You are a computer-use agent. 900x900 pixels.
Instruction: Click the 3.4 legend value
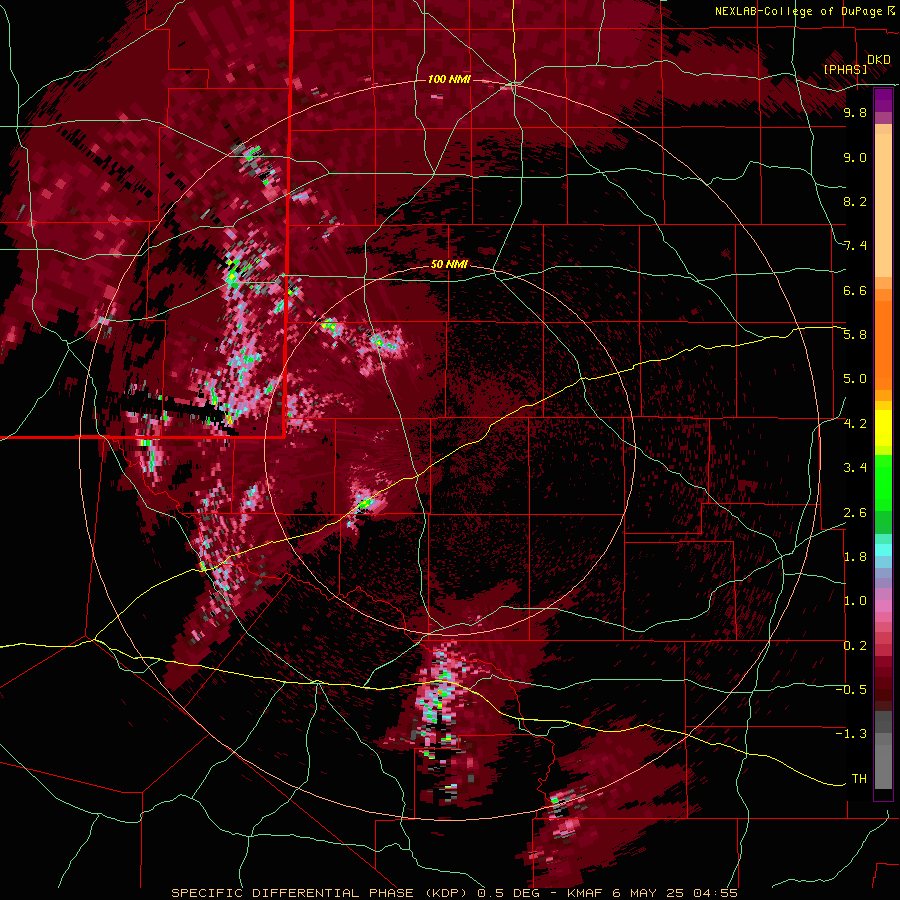pyautogui.click(x=855, y=468)
